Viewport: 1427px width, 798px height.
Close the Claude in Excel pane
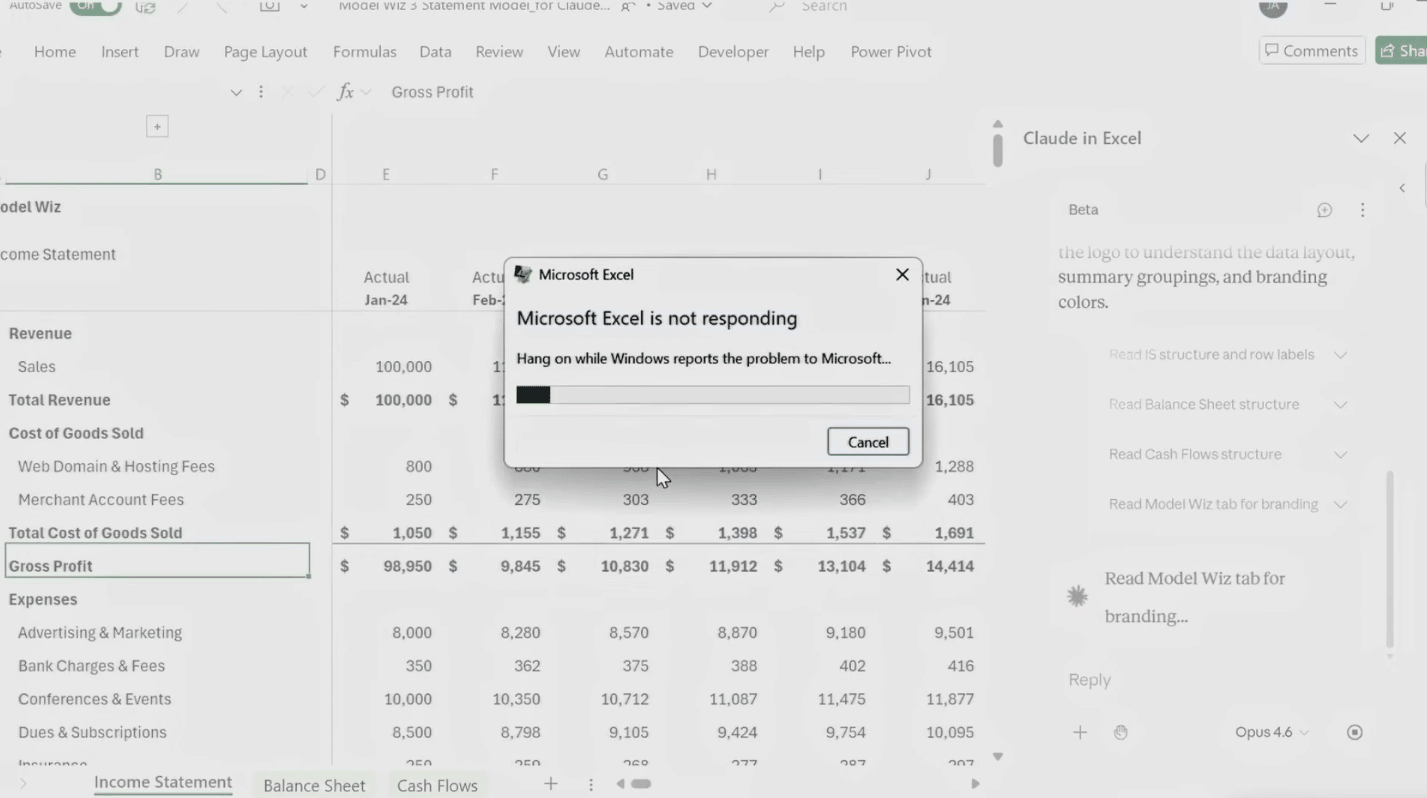coord(1400,138)
